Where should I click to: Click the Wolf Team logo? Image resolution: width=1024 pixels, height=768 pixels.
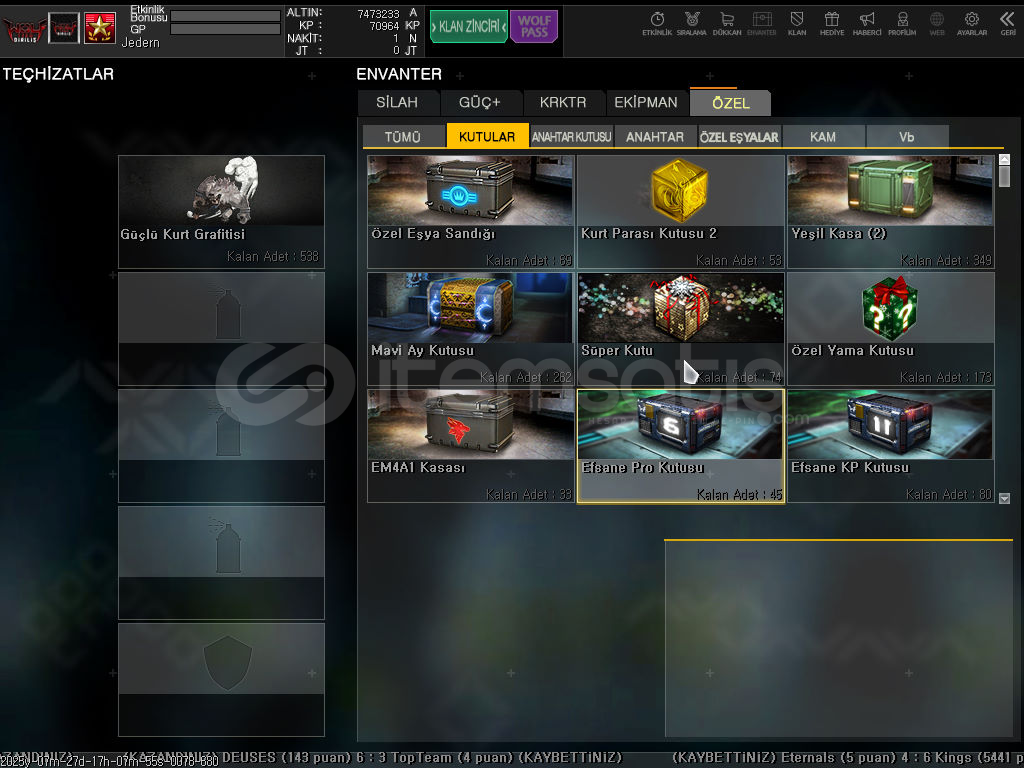24,29
